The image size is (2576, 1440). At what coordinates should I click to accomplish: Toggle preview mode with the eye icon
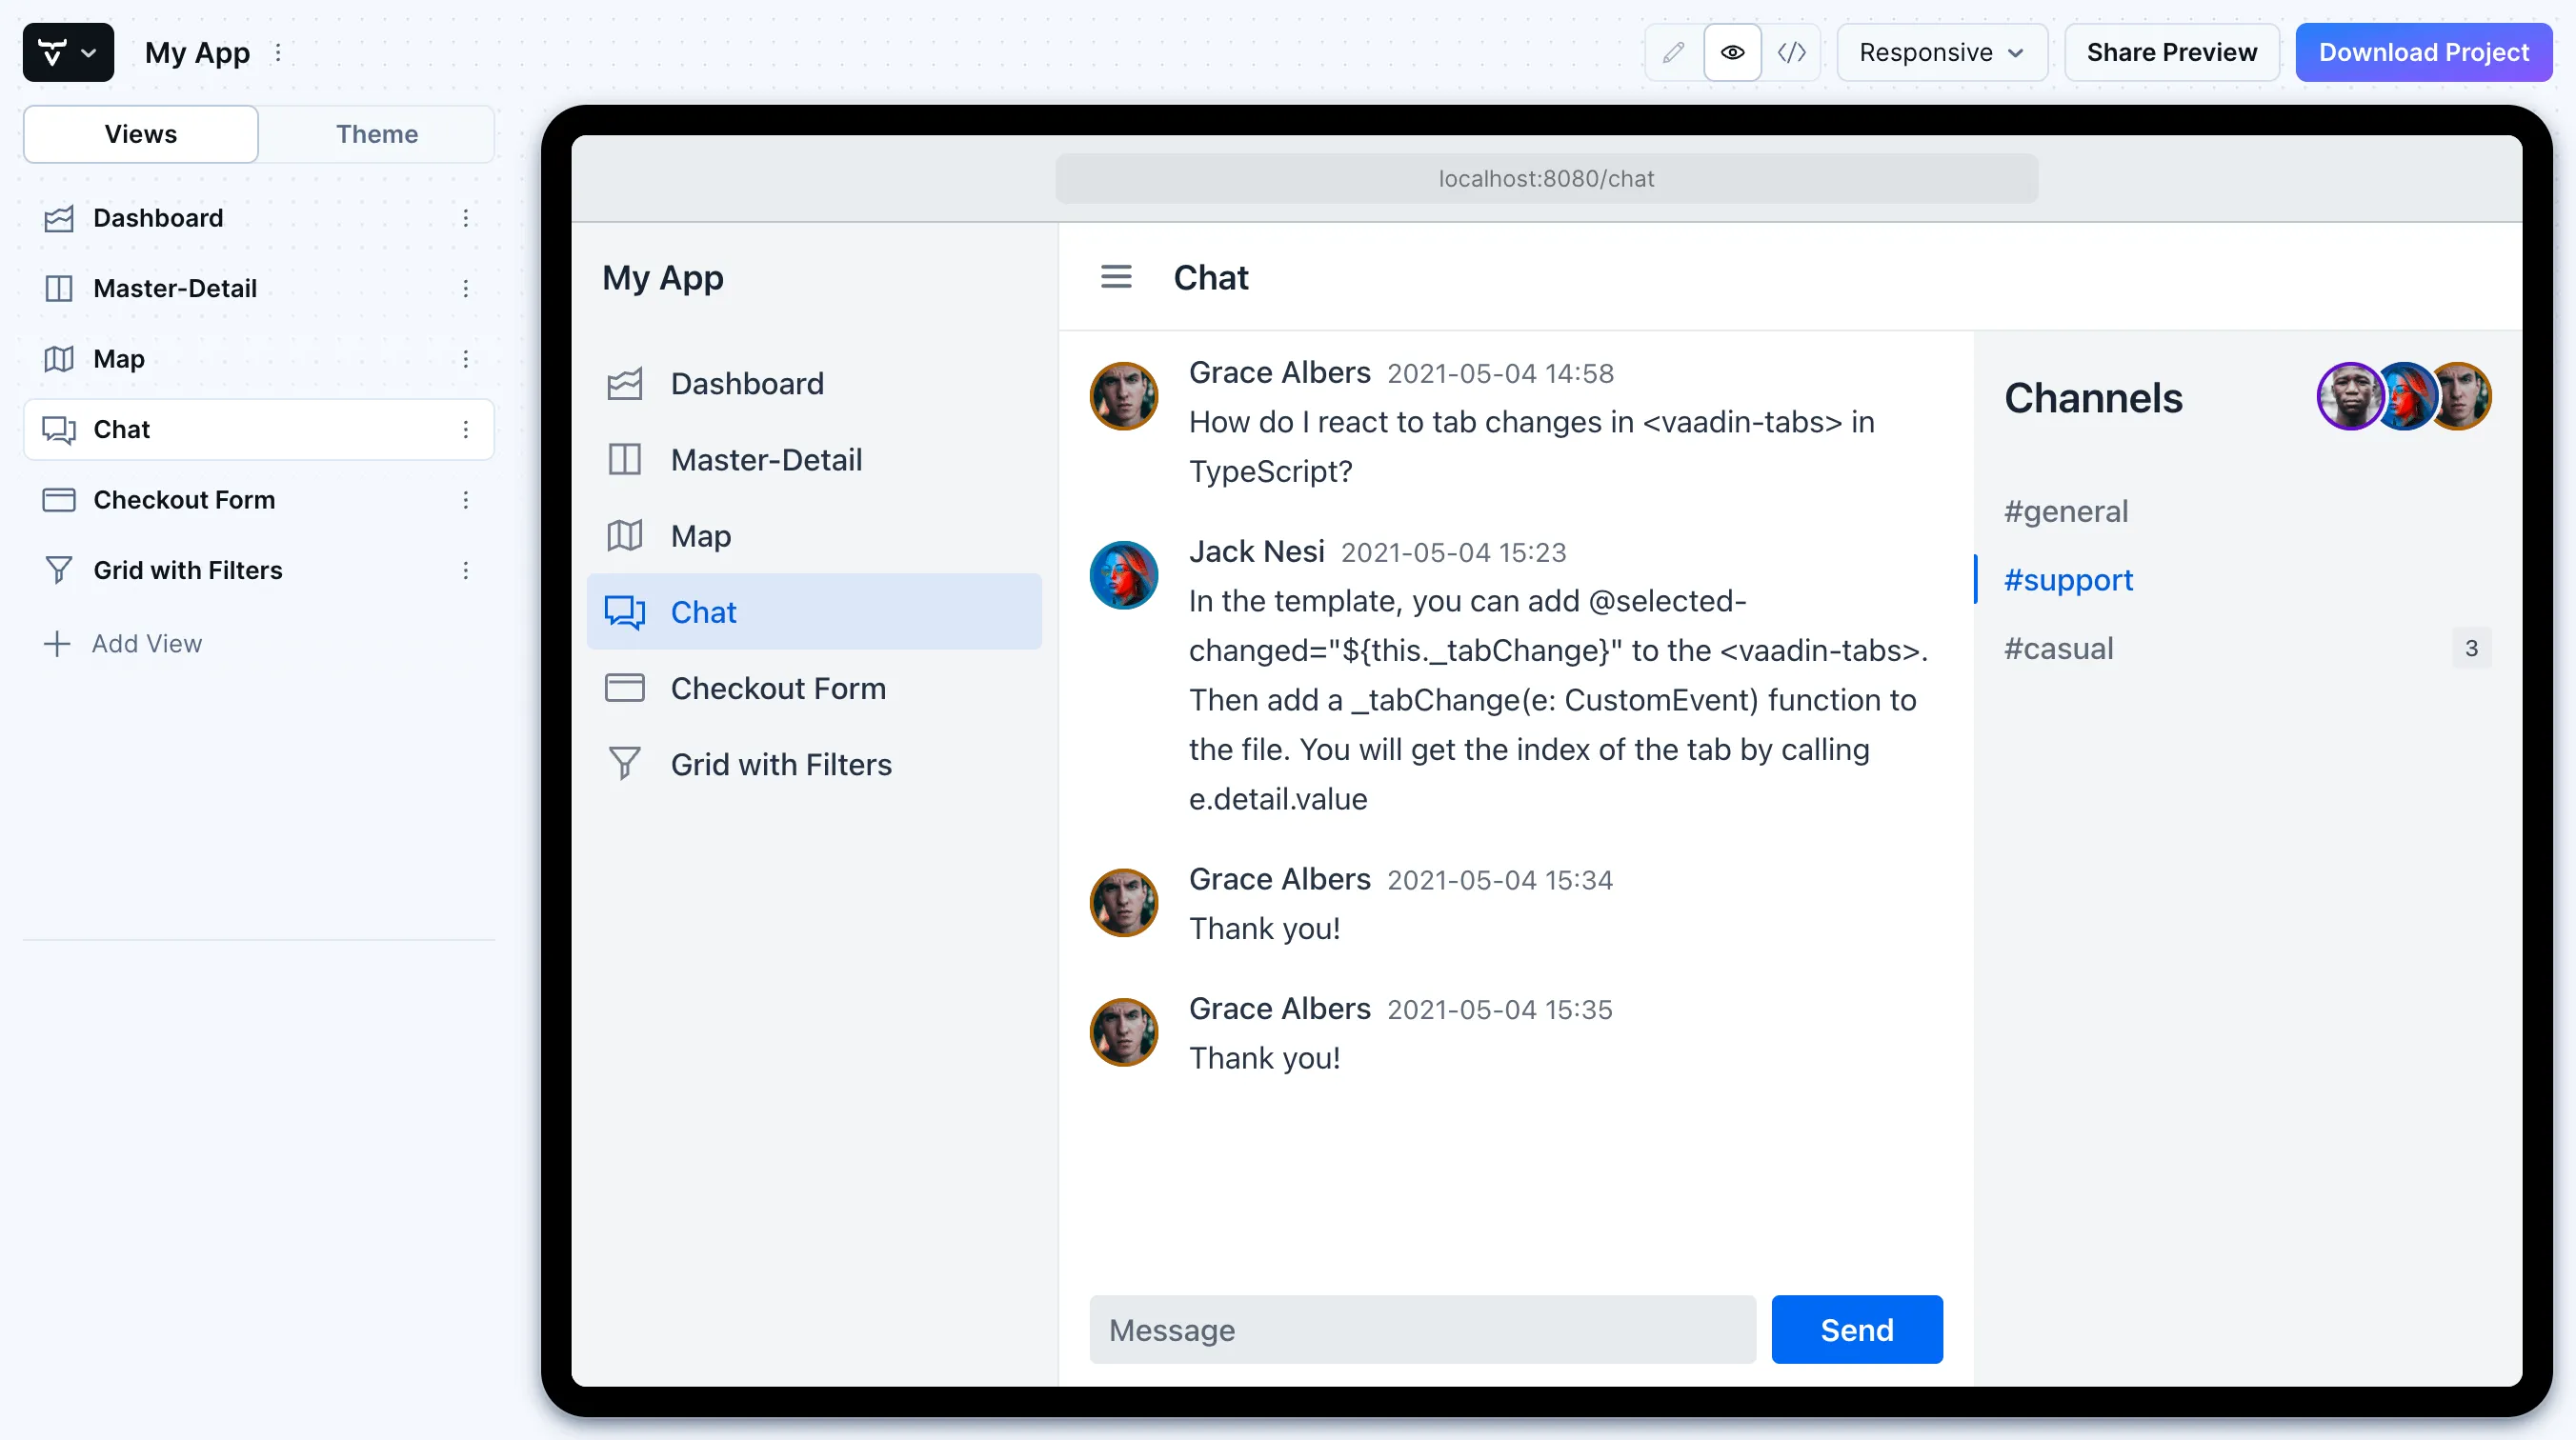coord(1732,52)
